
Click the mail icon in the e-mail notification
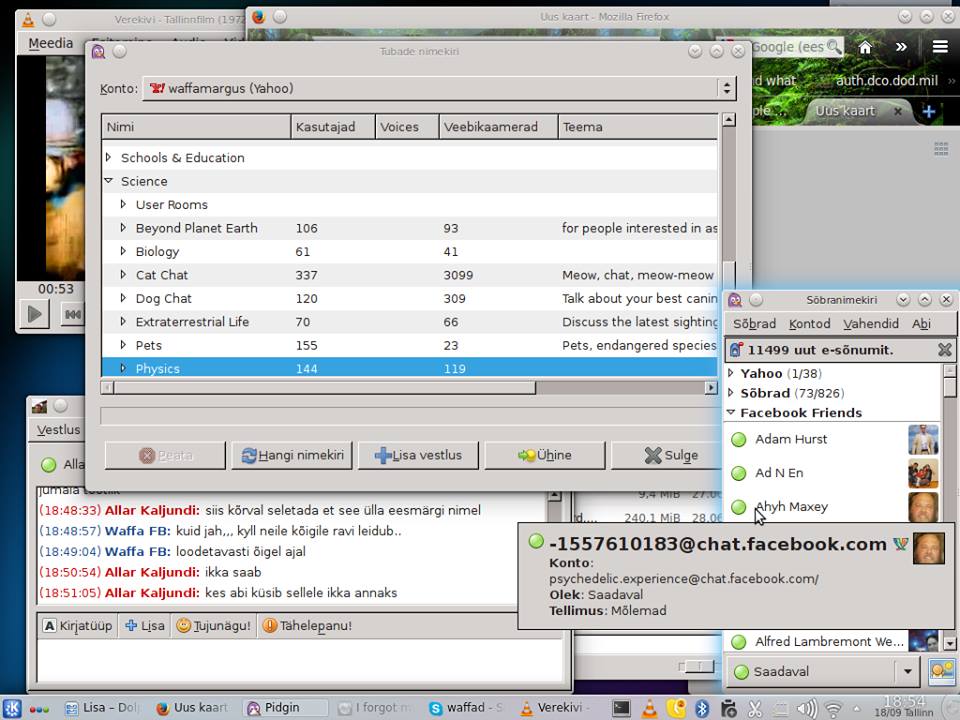(736, 350)
